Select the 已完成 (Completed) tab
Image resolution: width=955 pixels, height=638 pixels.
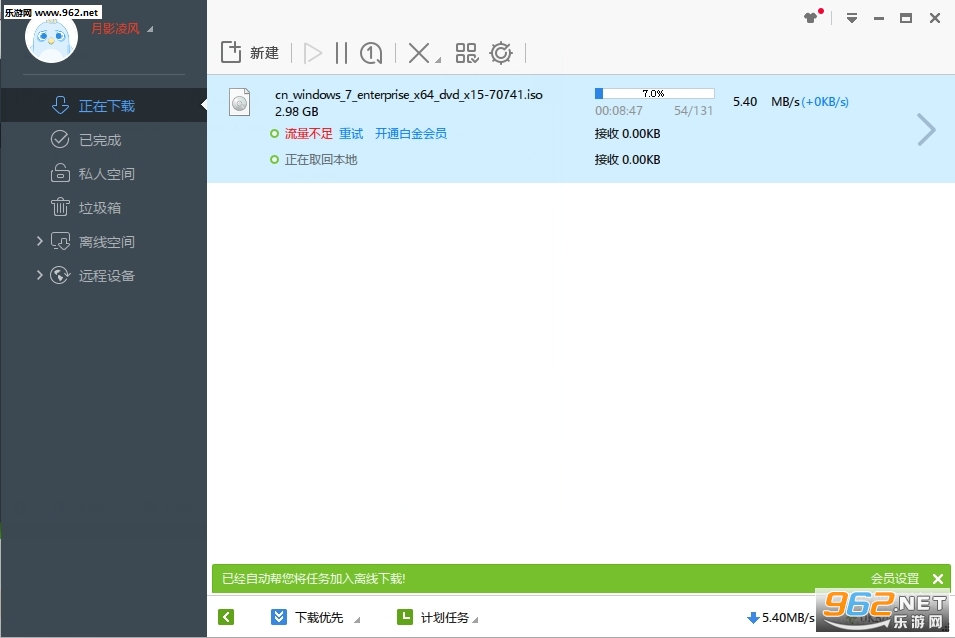click(x=104, y=139)
